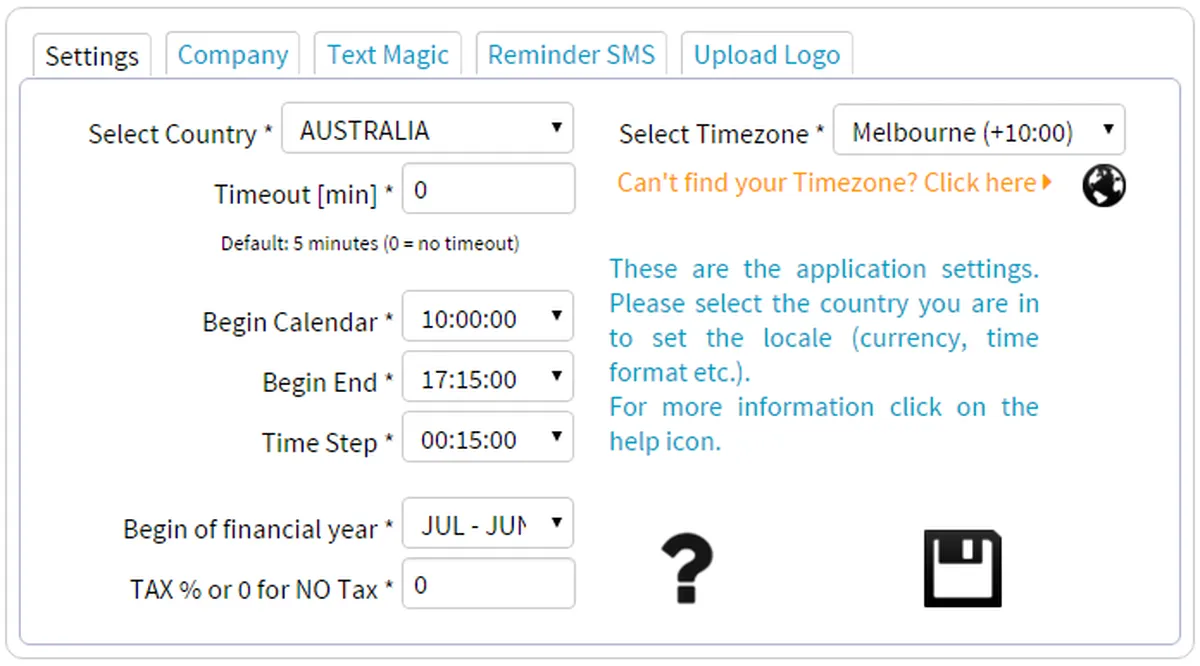This screenshot has width=1200, height=666.
Task: Switch to the Company tab
Action: [232, 55]
